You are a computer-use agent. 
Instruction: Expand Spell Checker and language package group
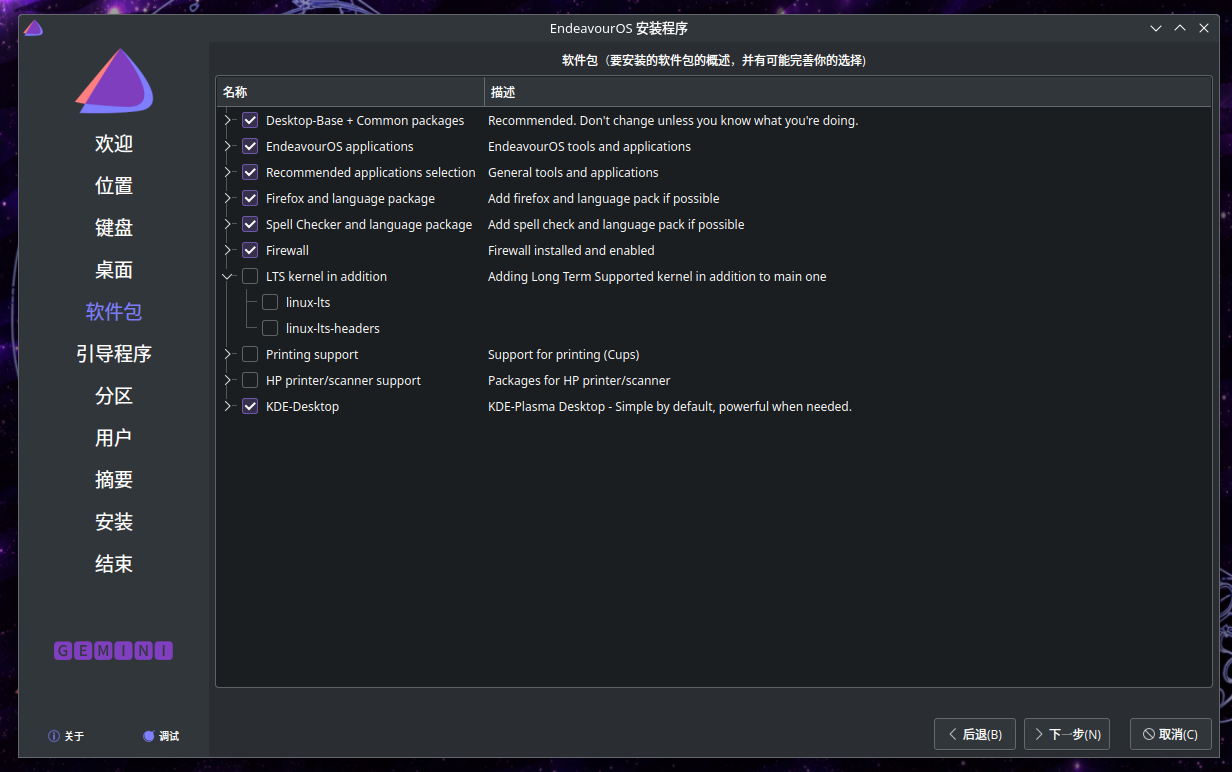point(228,224)
